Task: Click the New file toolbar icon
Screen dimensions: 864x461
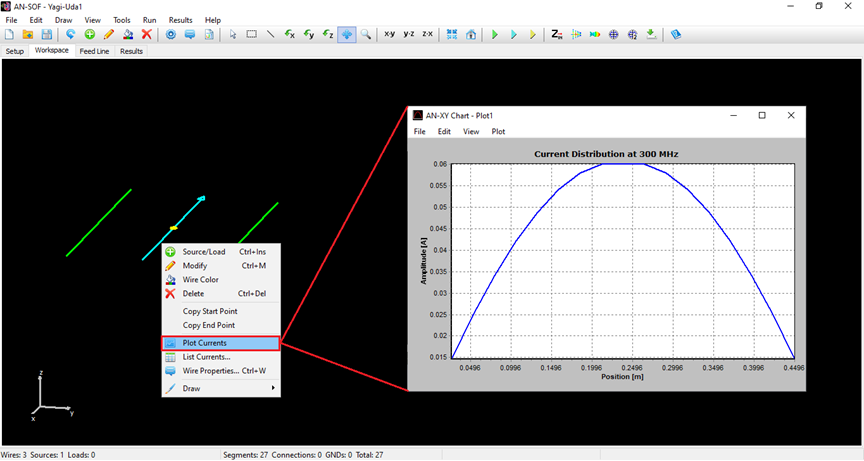Action: tap(9, 34)
